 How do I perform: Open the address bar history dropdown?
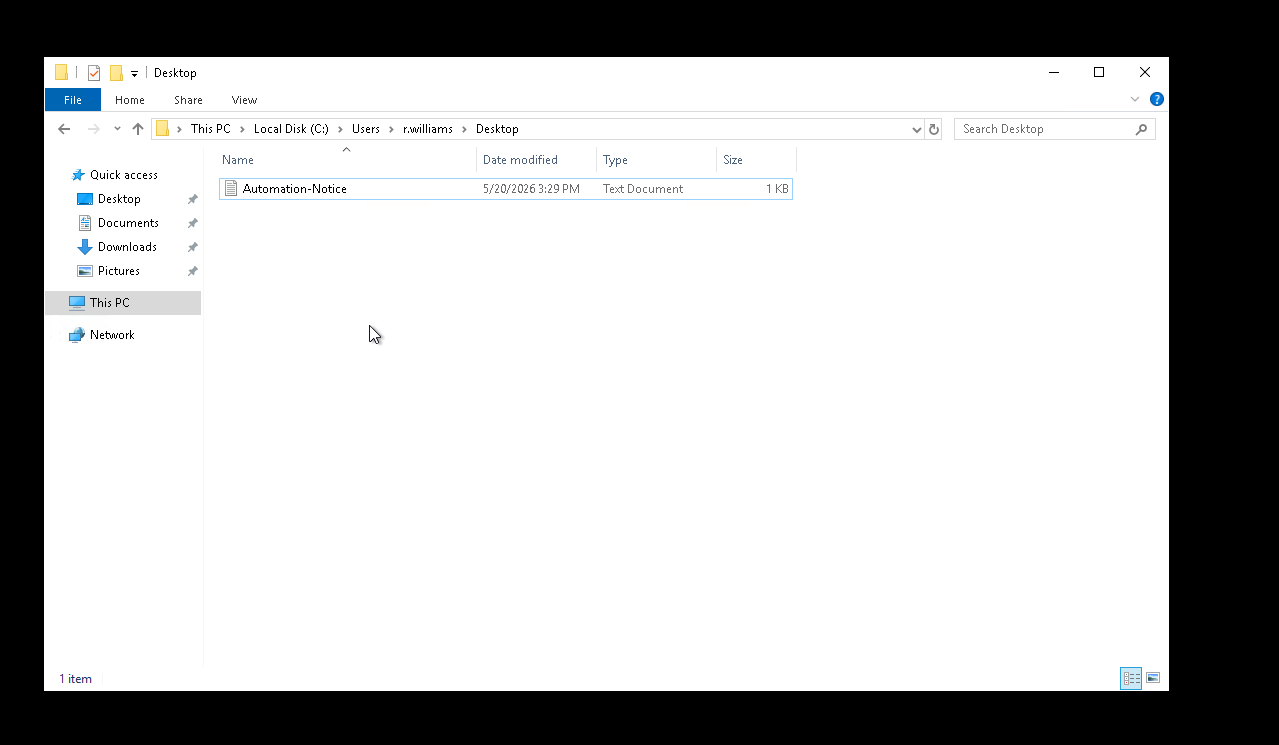(x=917, y=129)
